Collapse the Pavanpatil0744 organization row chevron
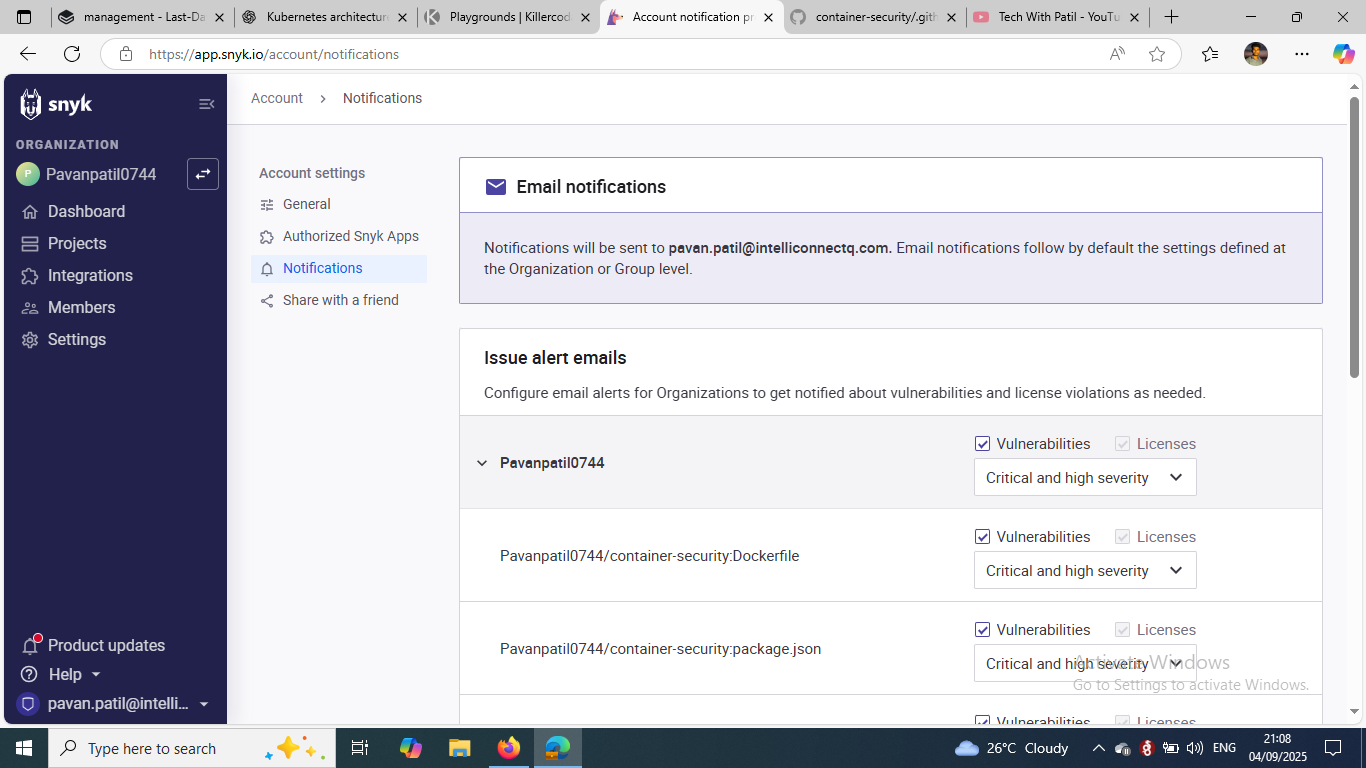1366x768 pixels. pos(482,463)
